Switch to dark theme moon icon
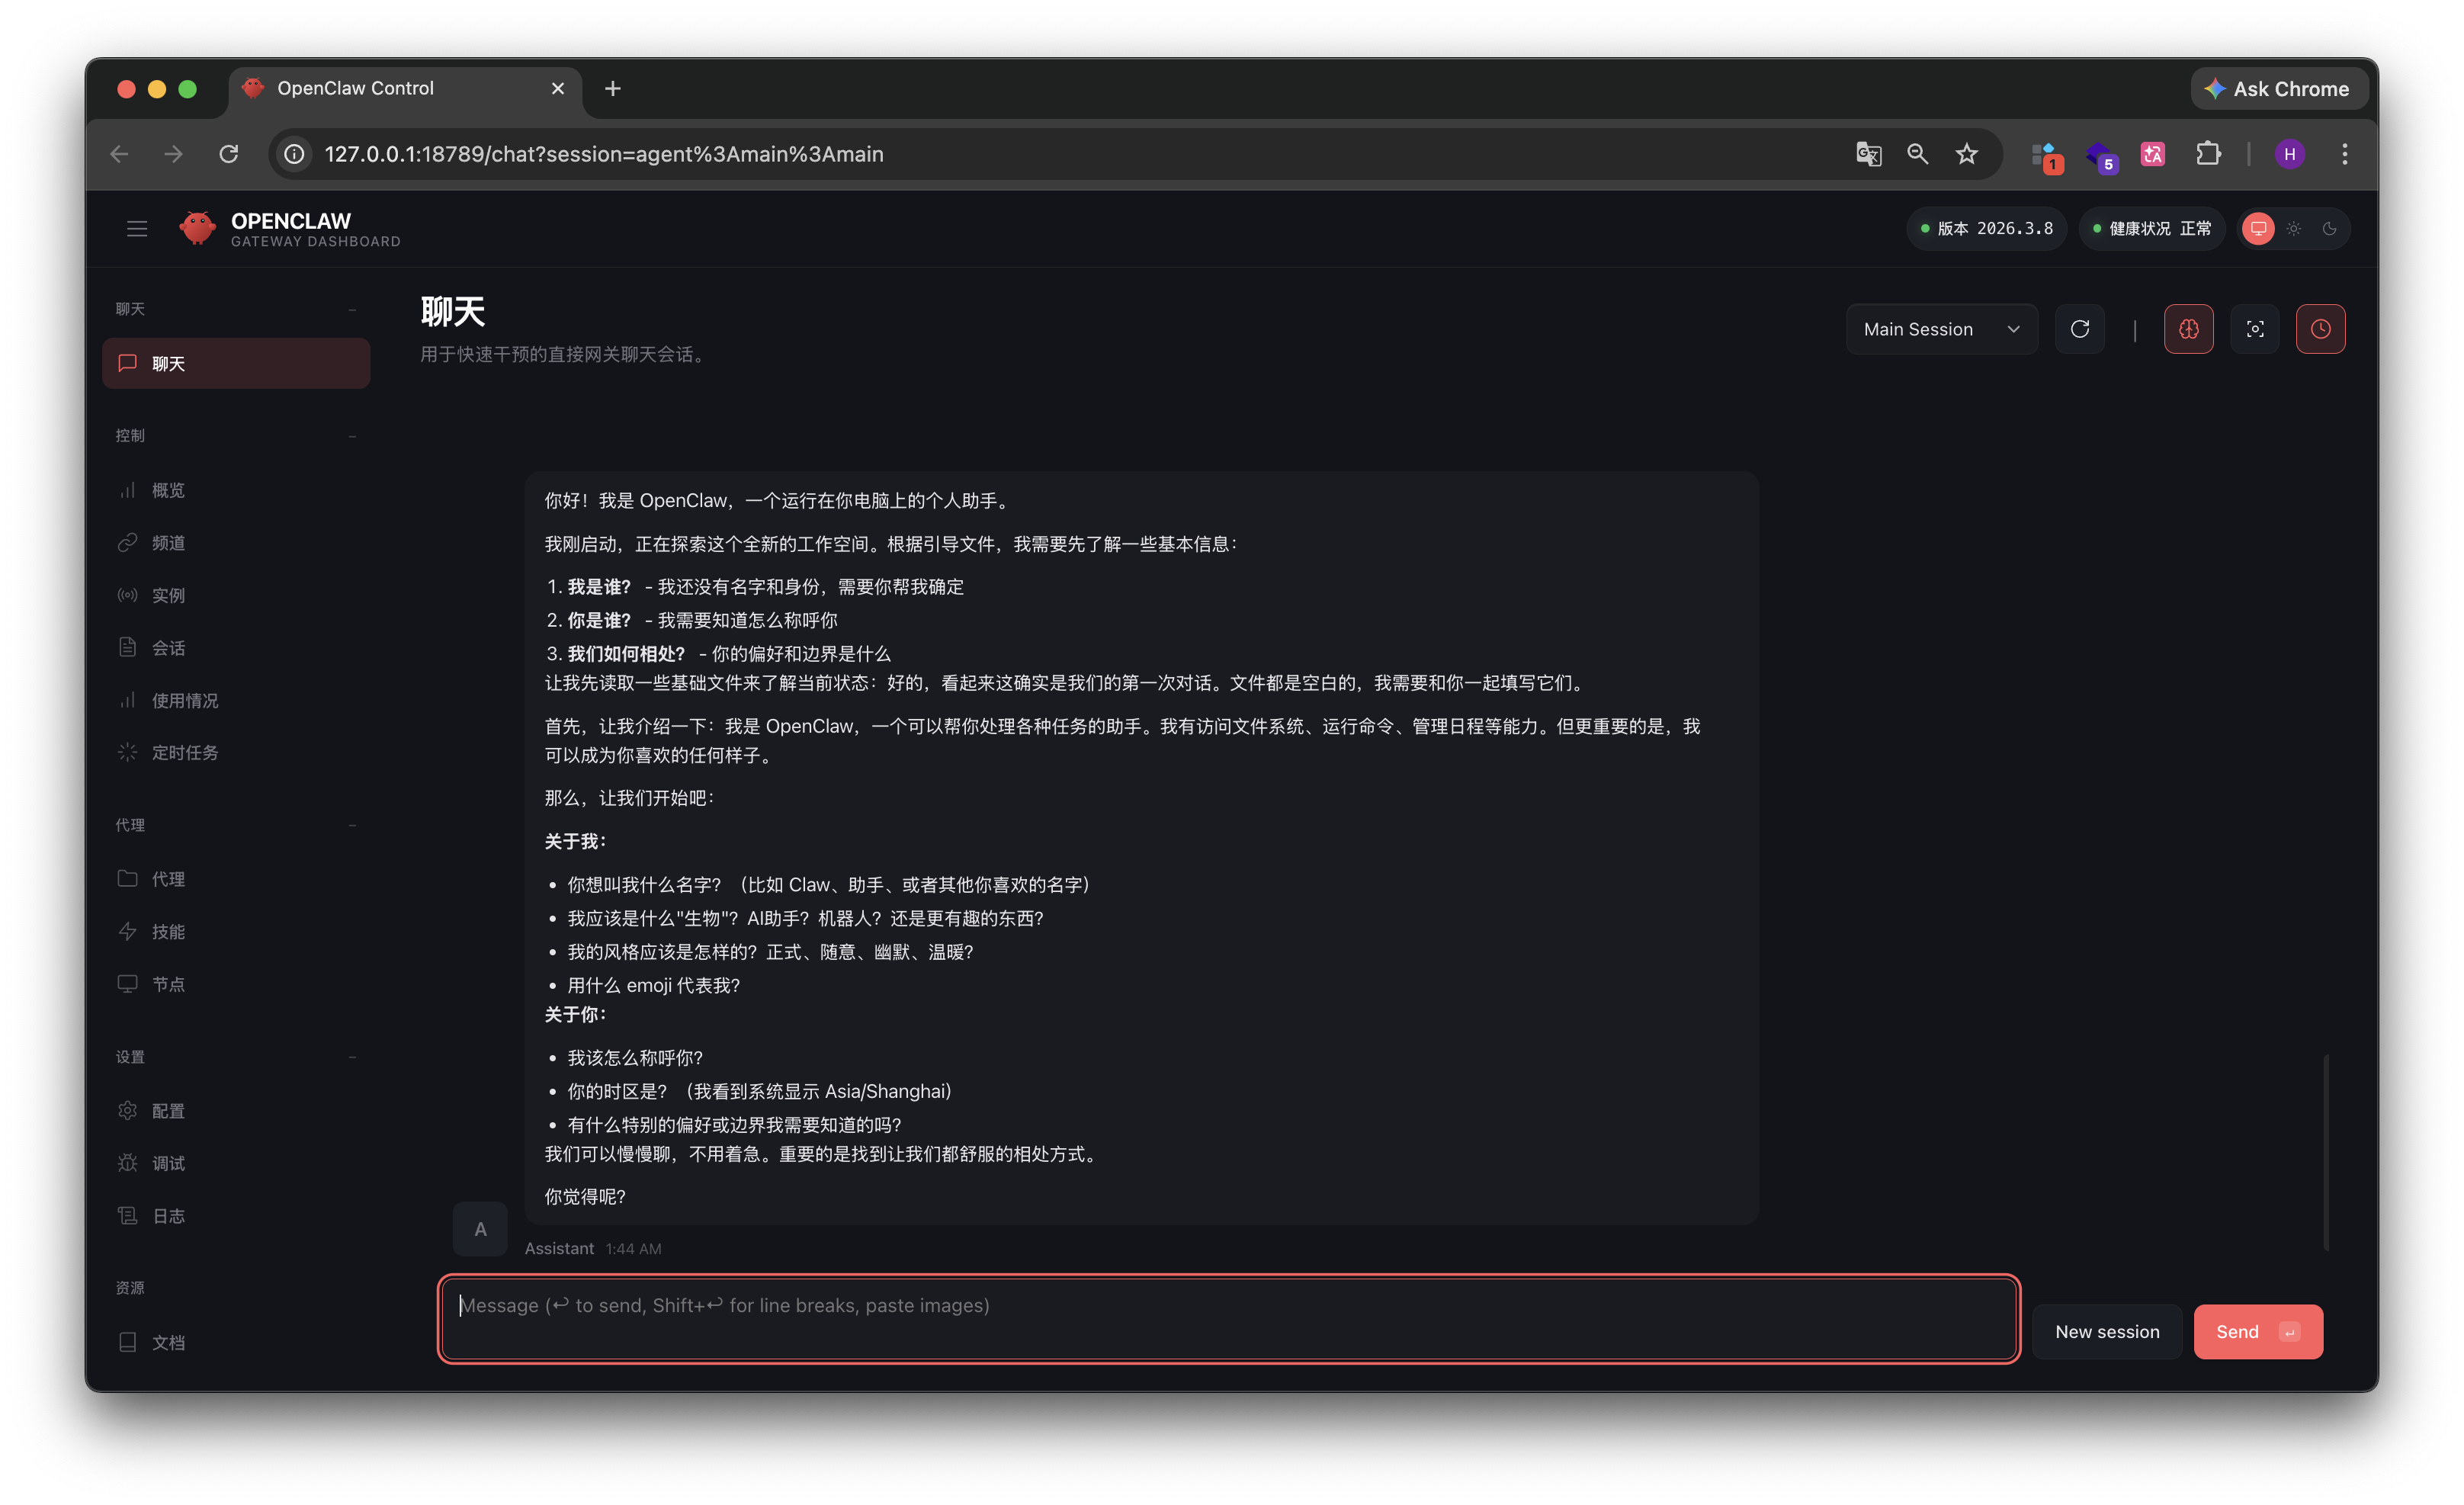Image resolution: width=2464 pixels, height=1505 pixels. [2329, 229]
